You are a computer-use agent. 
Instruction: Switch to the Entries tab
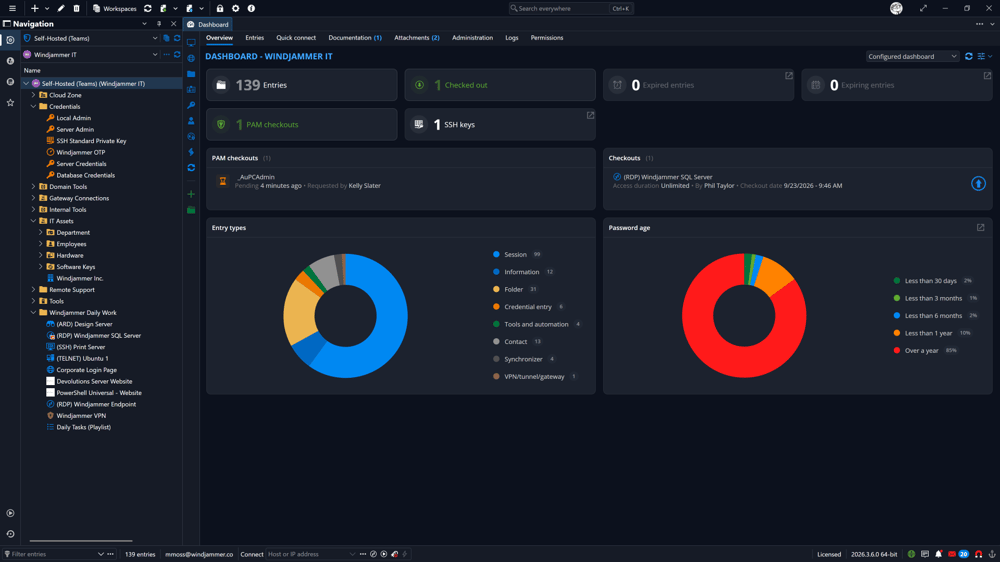click(x=254, y=38)
